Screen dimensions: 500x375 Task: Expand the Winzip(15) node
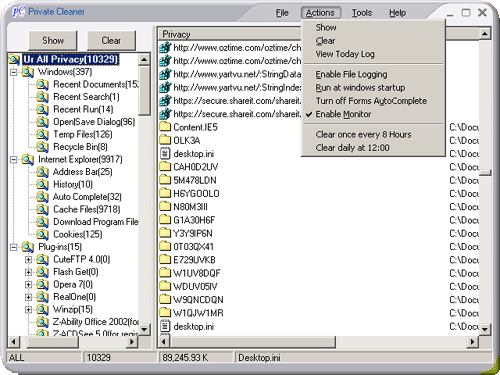coord(29,310)
